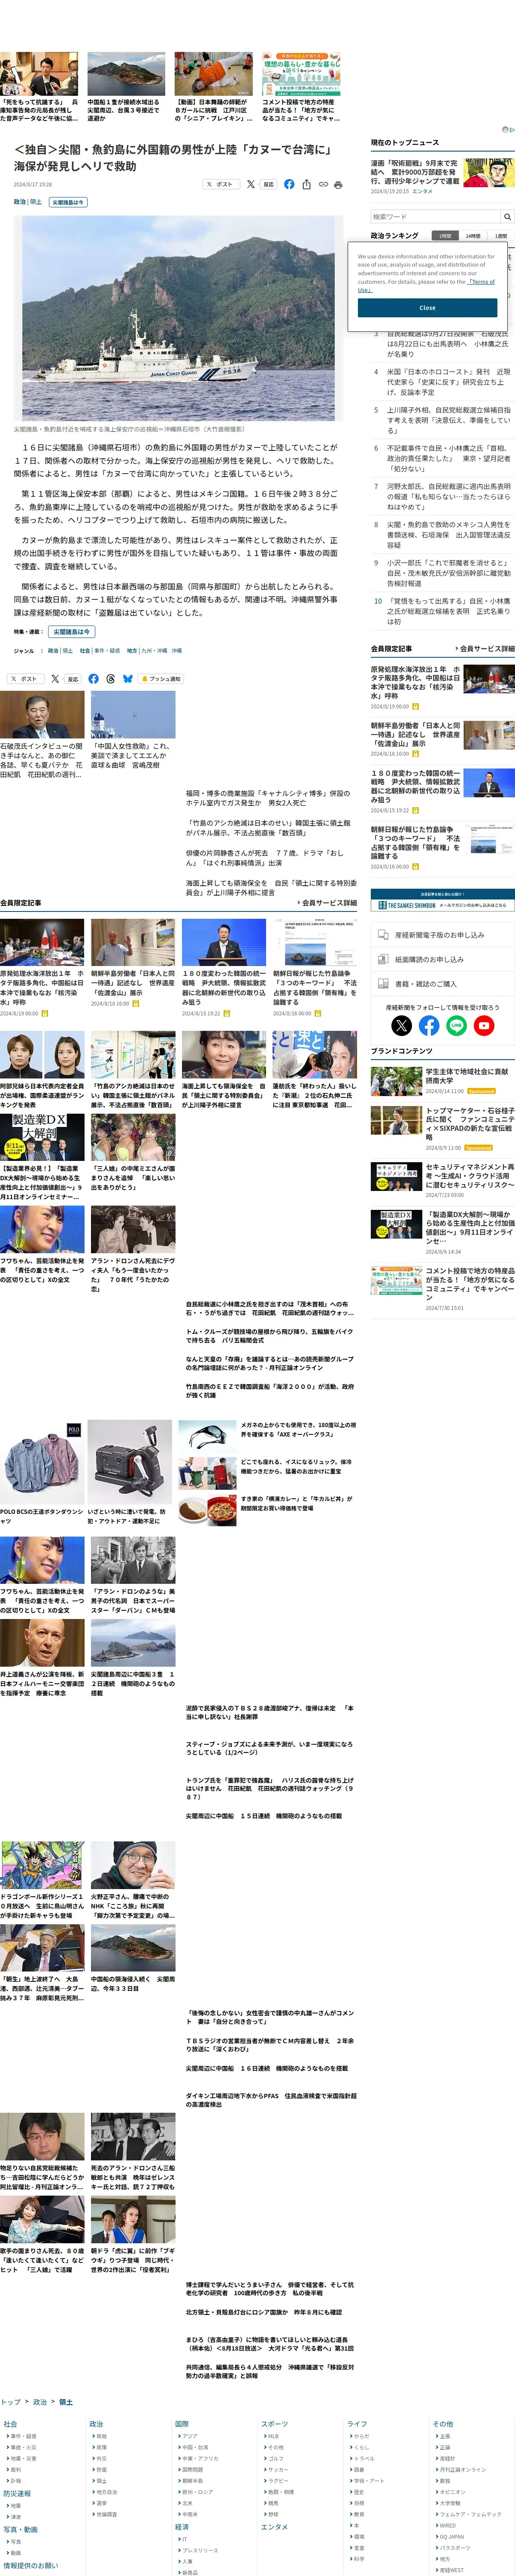
Task: Open the スポーツ footer heading
Action: click(274, 2424)
